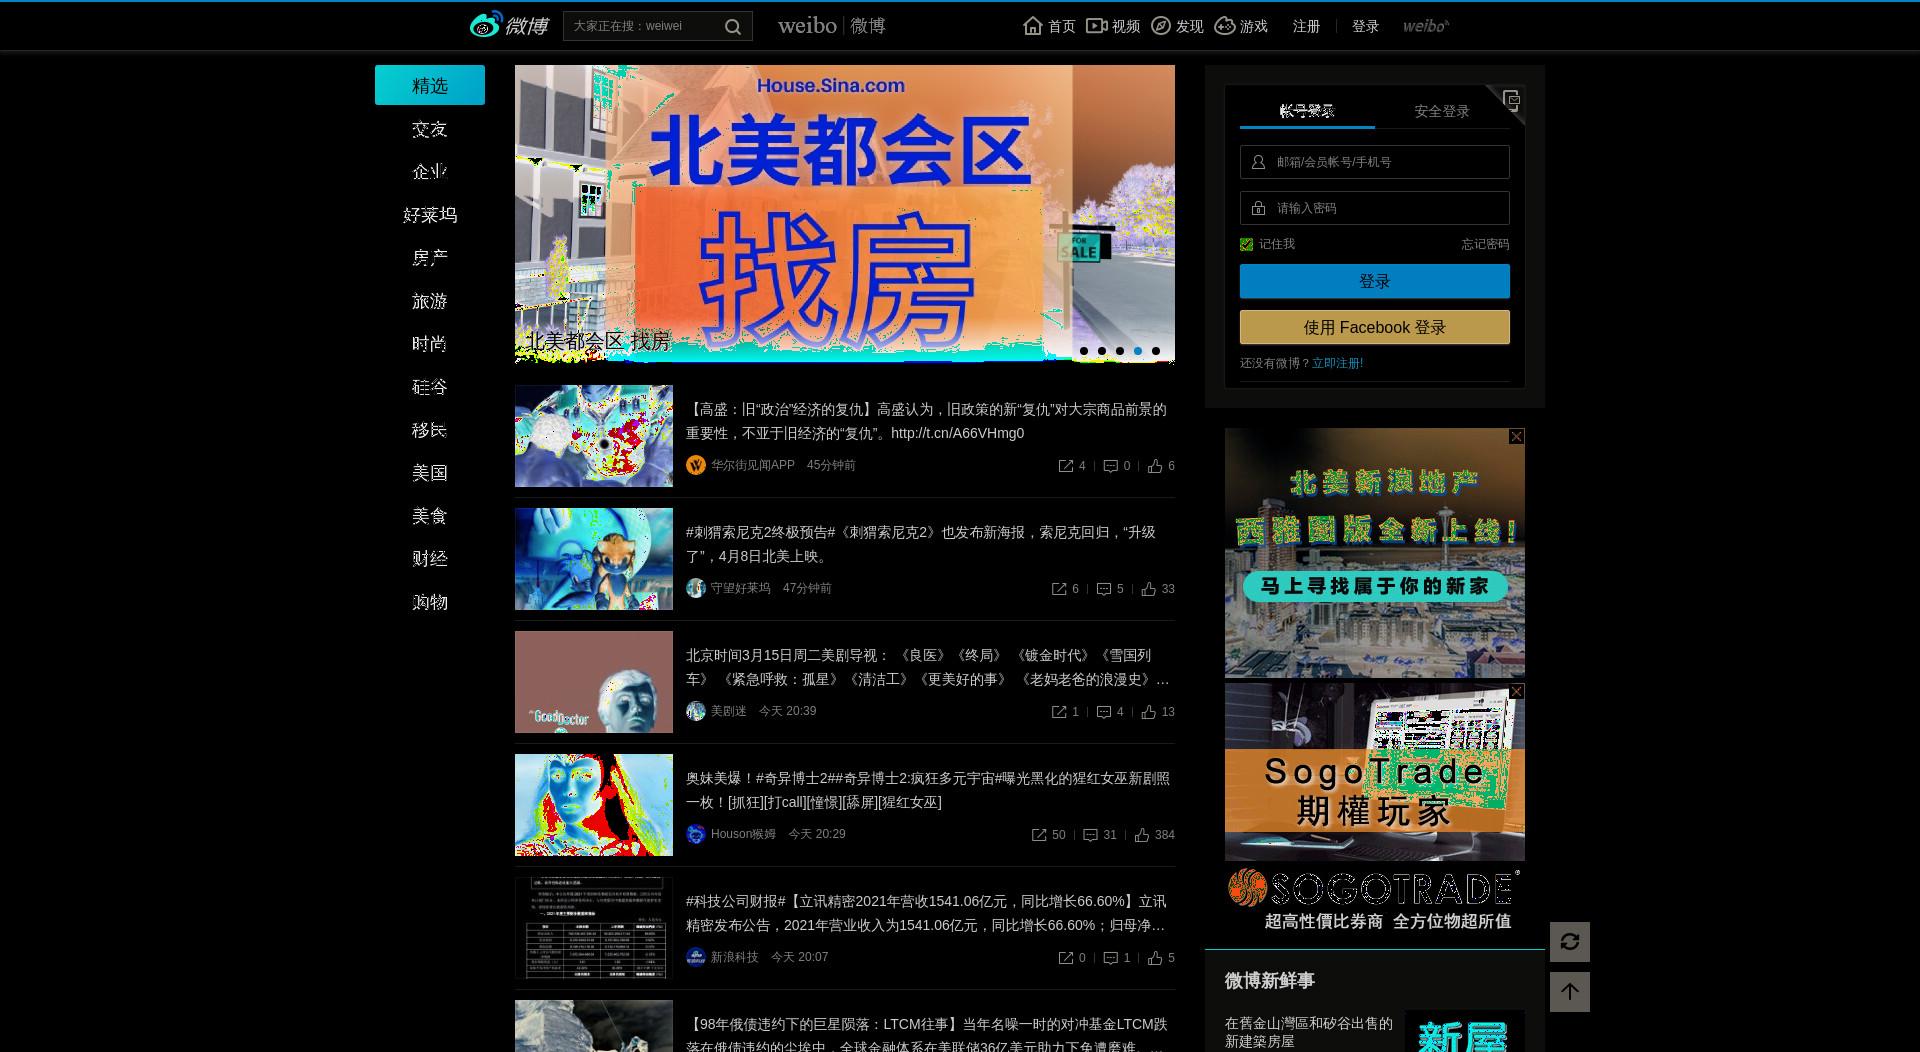Select 美国 category in sidebar
The image size is (1920, 1052).
pos(430,473)
